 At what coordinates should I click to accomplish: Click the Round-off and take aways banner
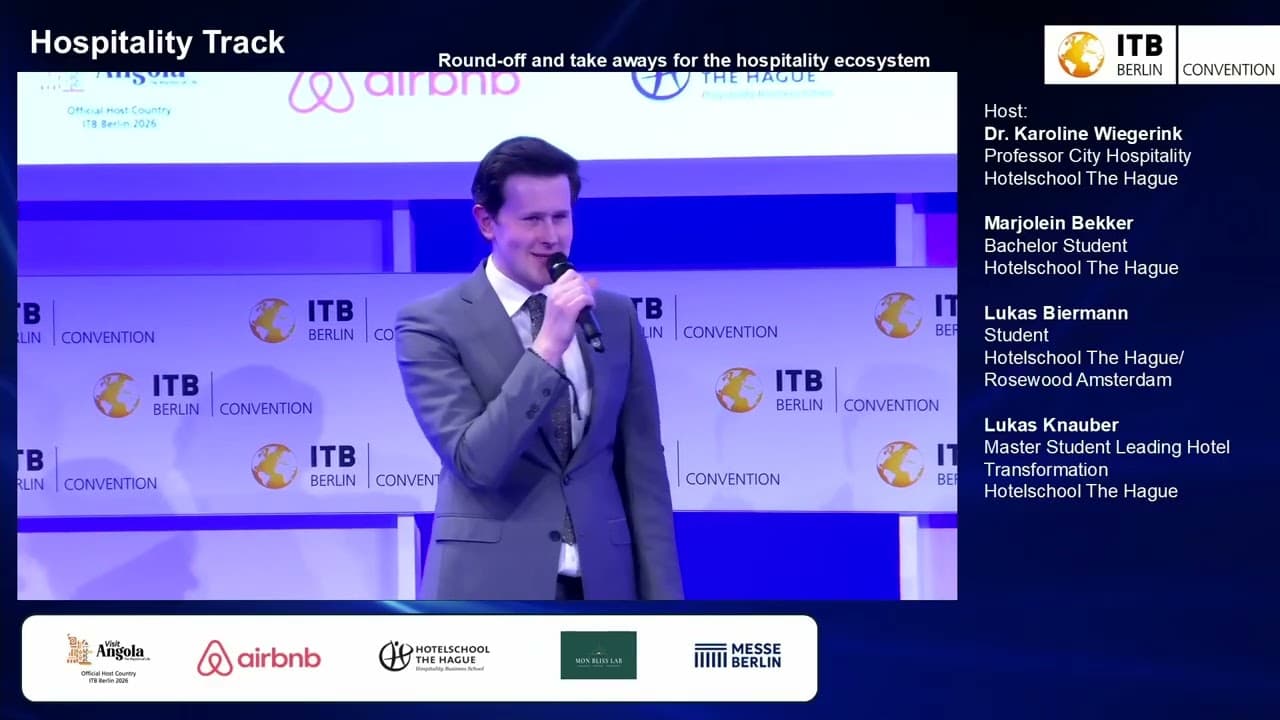684,60
